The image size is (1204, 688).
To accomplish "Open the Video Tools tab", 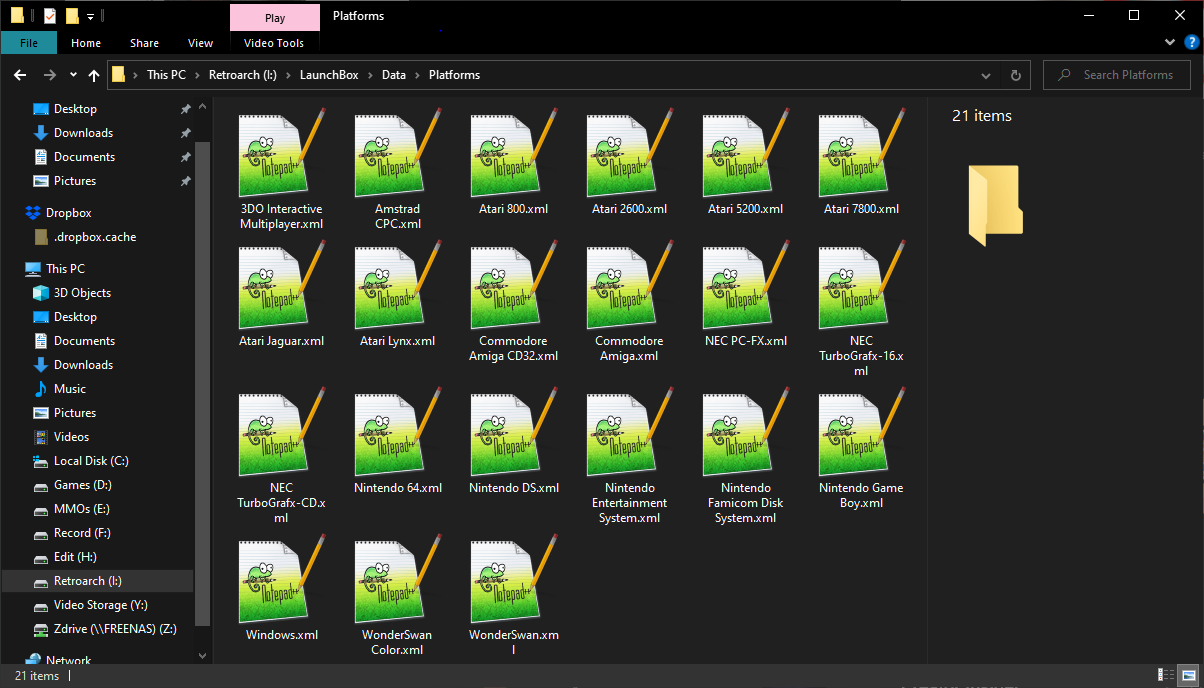I will (274, 43).
